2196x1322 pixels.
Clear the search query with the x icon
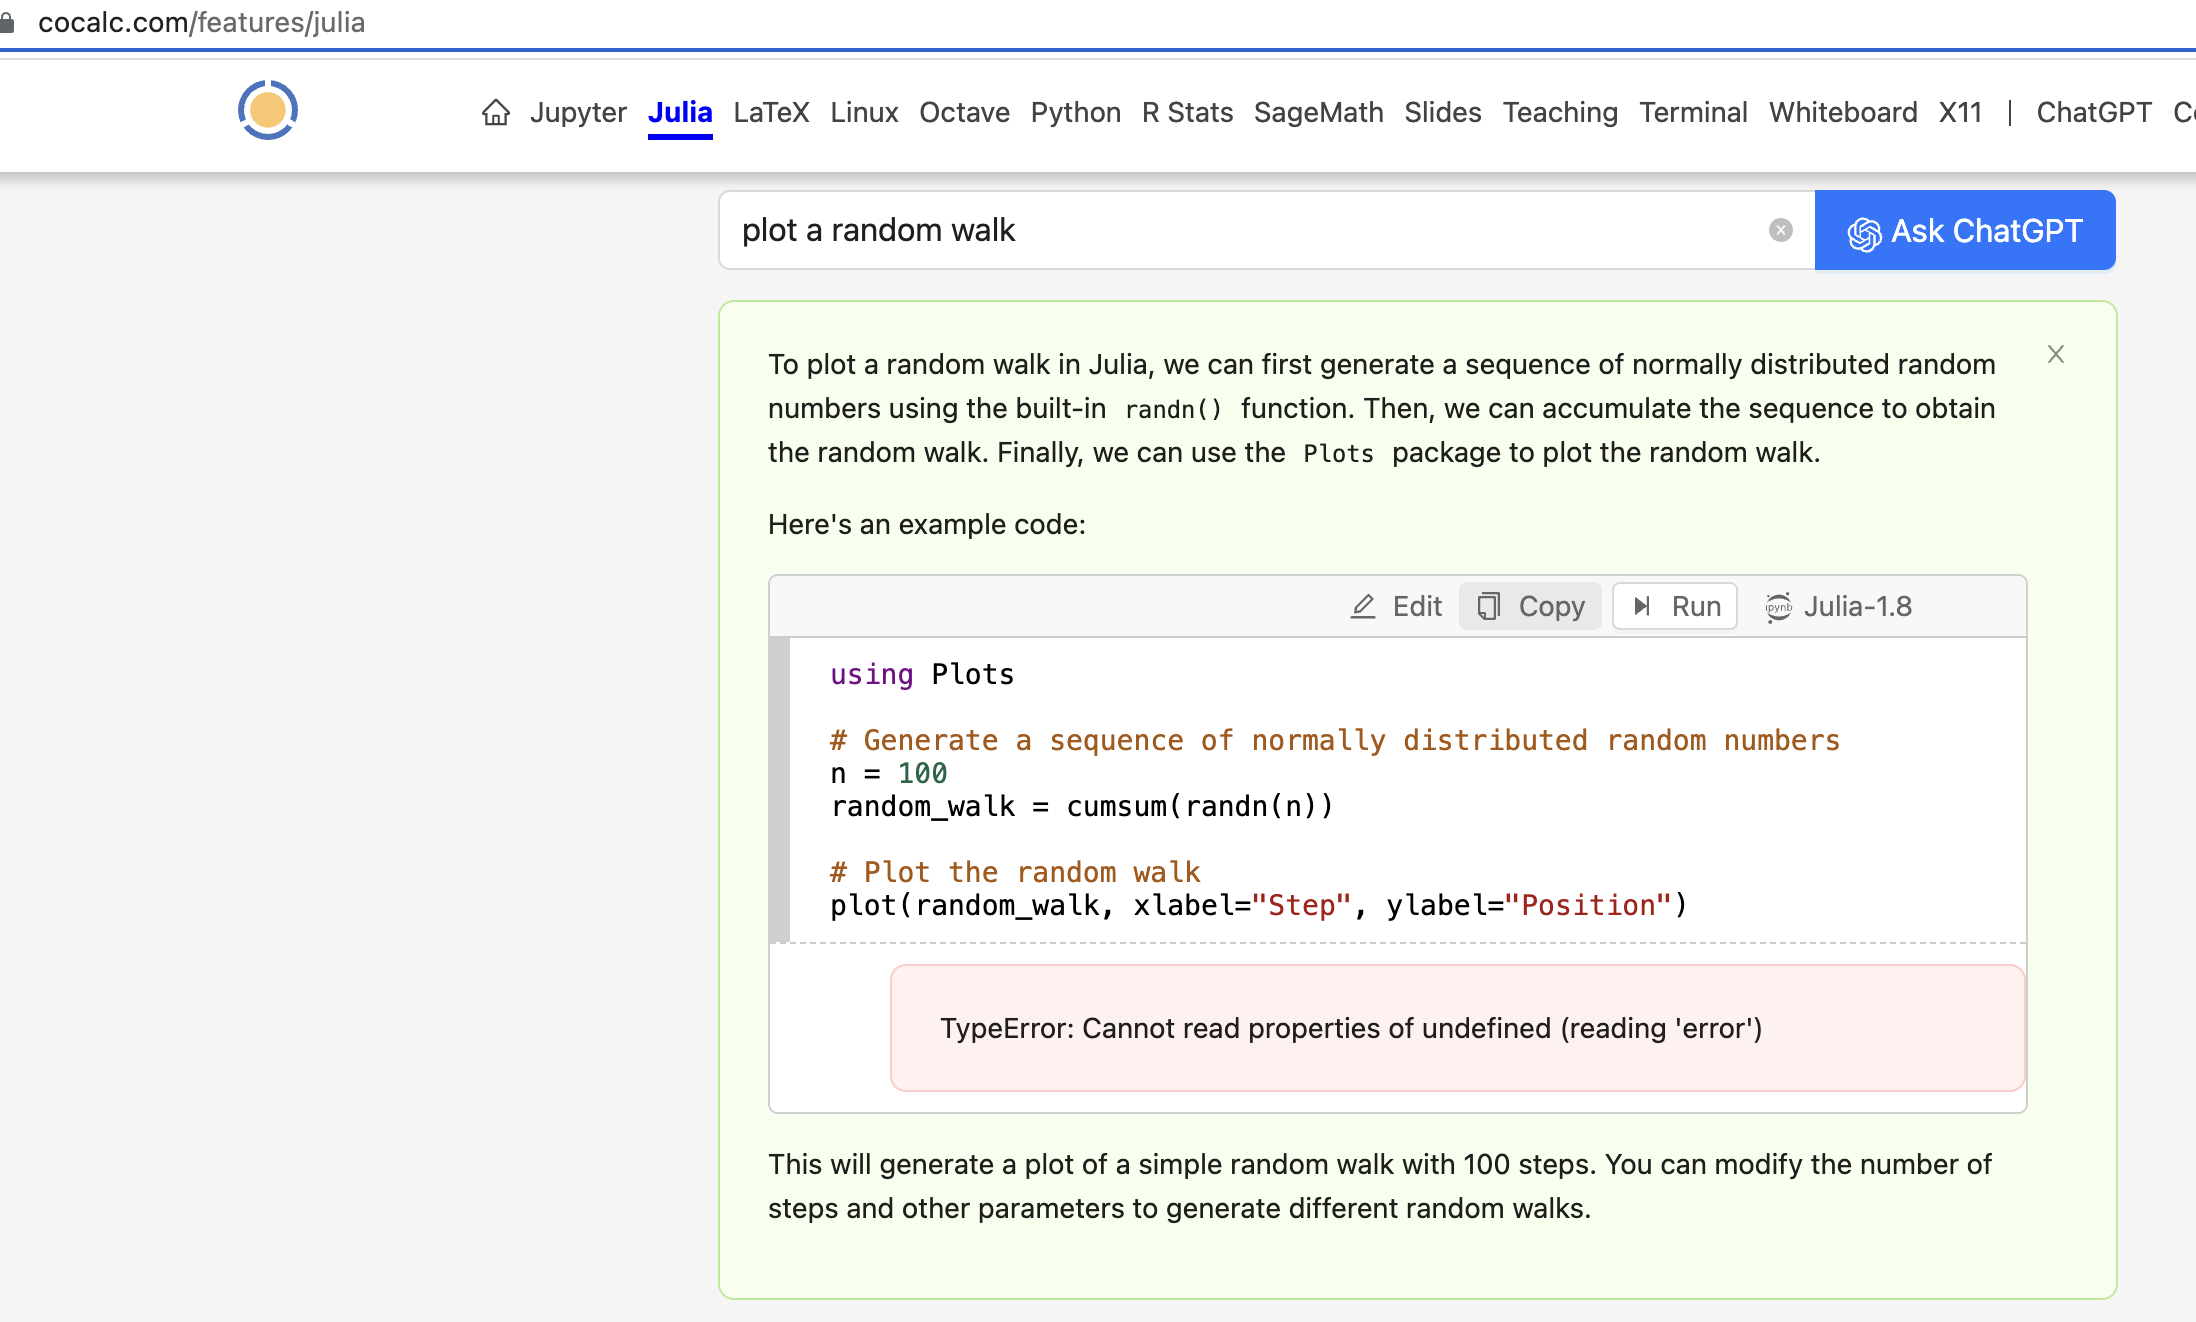[x=1782, y=230]
